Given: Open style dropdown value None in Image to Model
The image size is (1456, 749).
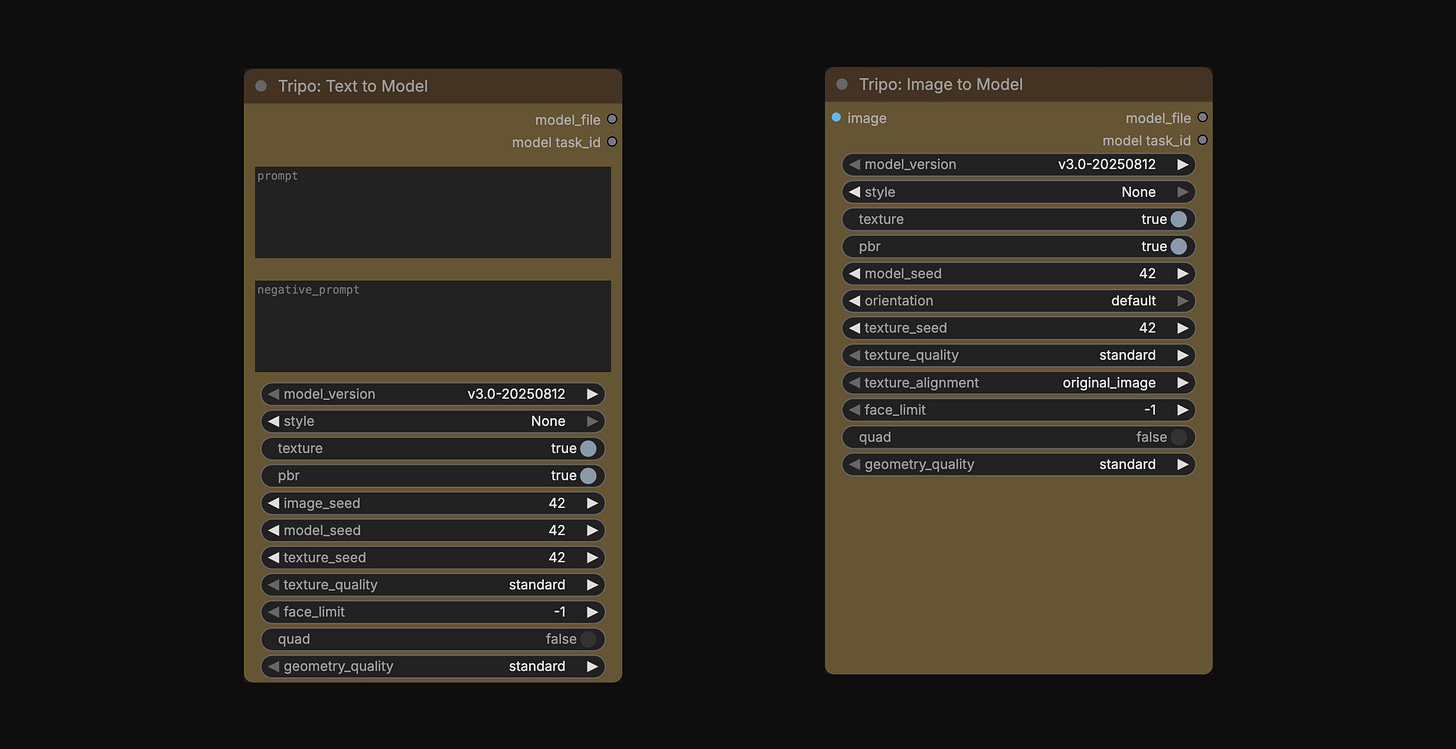Looking at the screenshot, I should 1139,192.
